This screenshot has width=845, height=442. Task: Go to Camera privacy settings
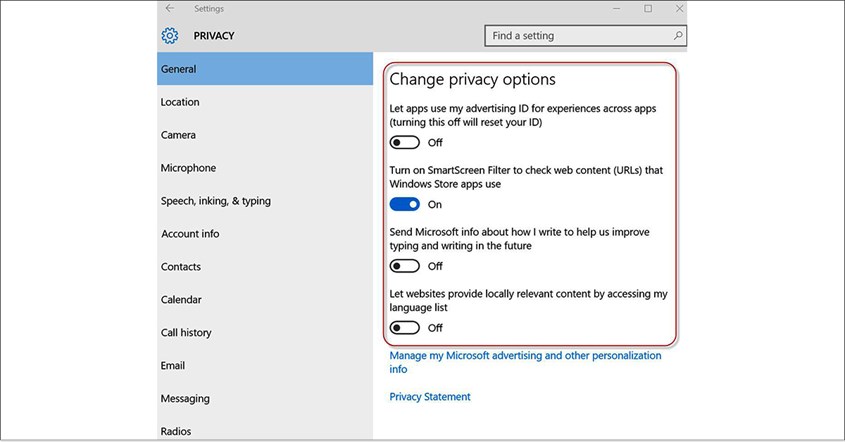coord(178,135)
